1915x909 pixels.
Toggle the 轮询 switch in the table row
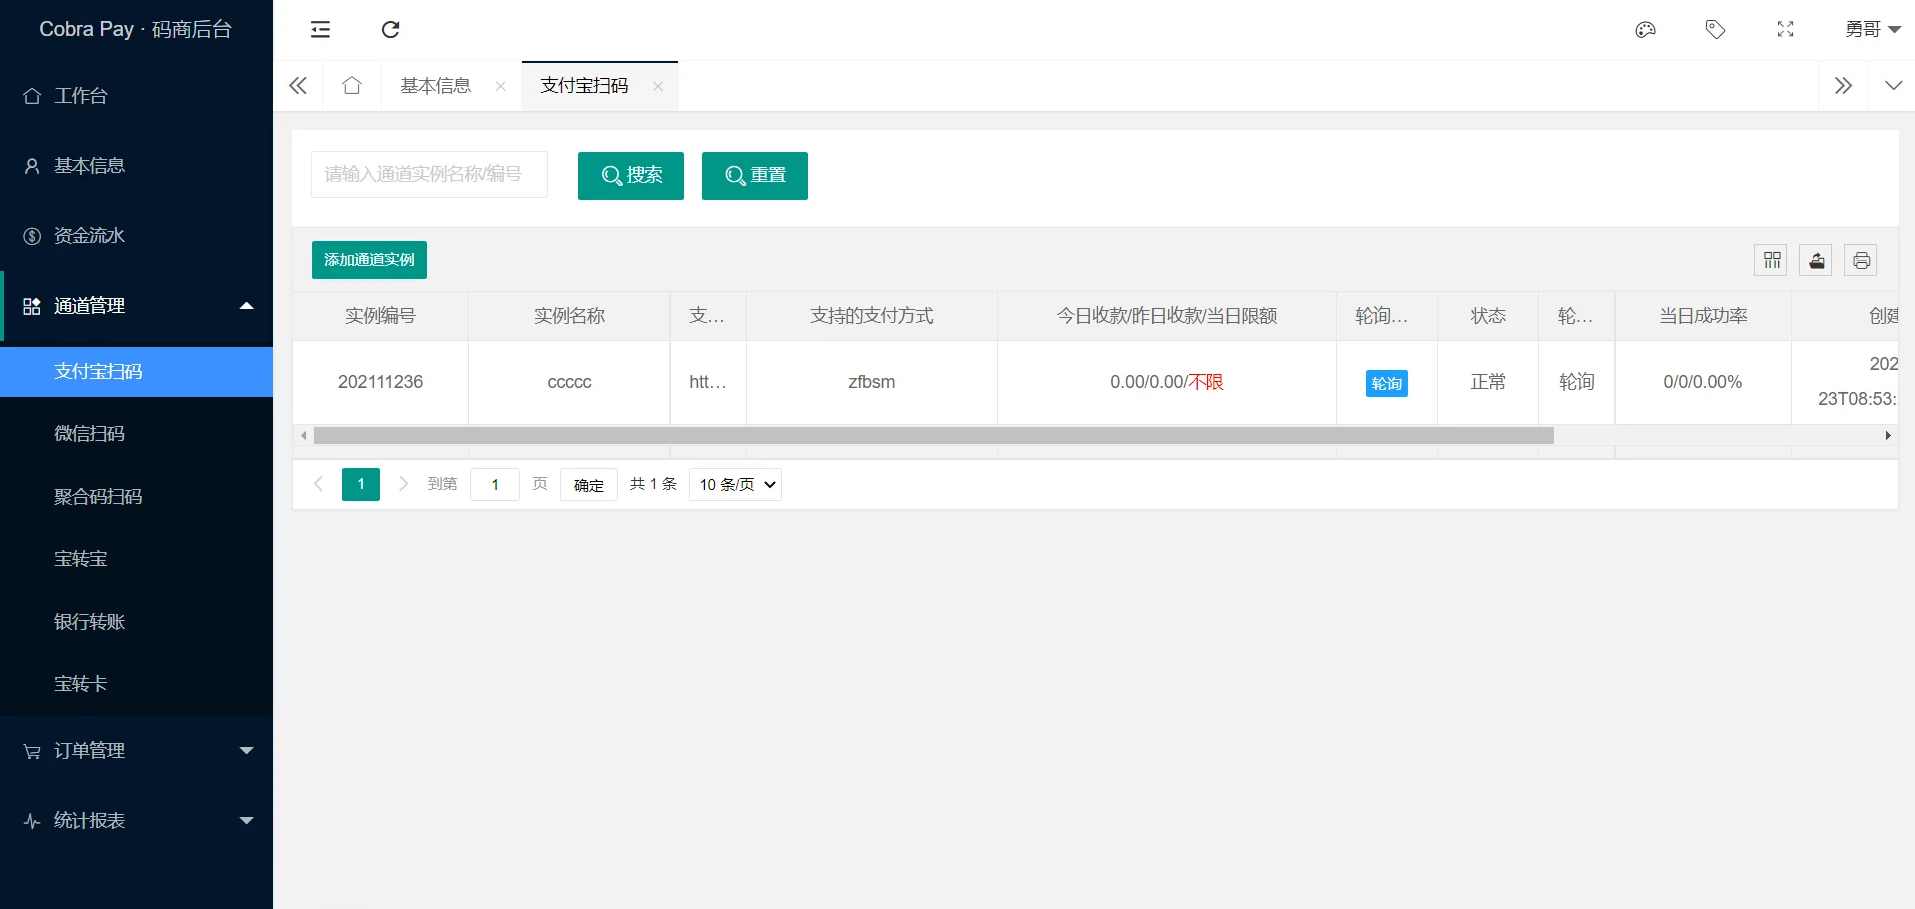1385,382
